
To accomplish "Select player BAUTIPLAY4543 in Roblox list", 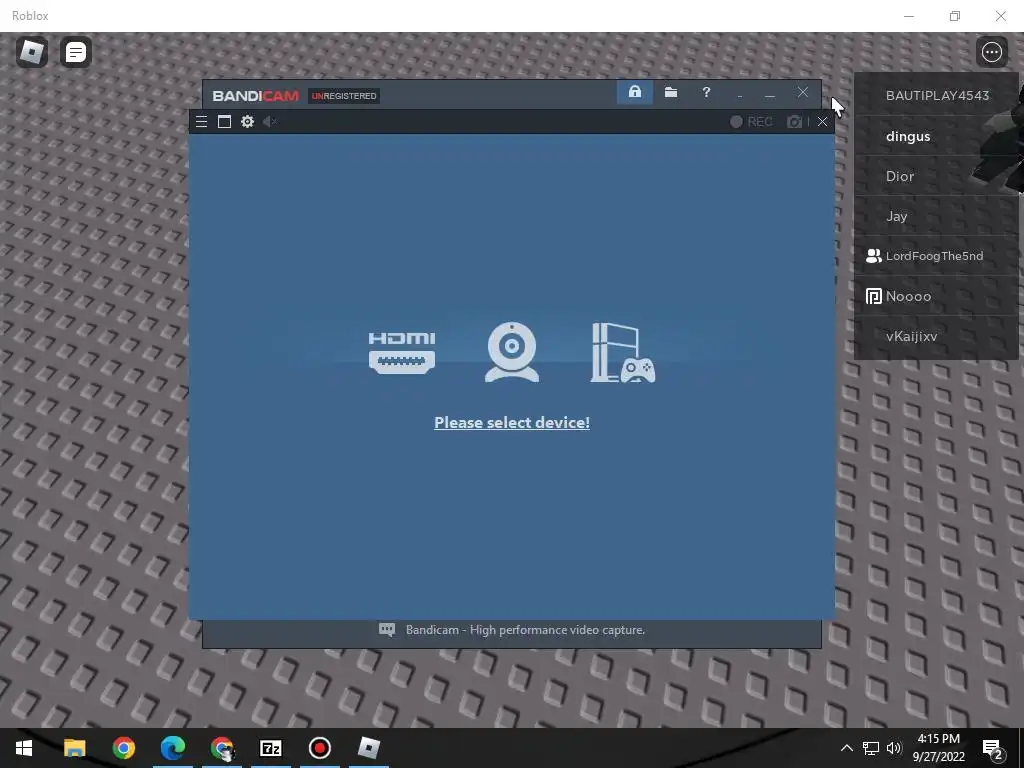I will click(x=936, y=95).
